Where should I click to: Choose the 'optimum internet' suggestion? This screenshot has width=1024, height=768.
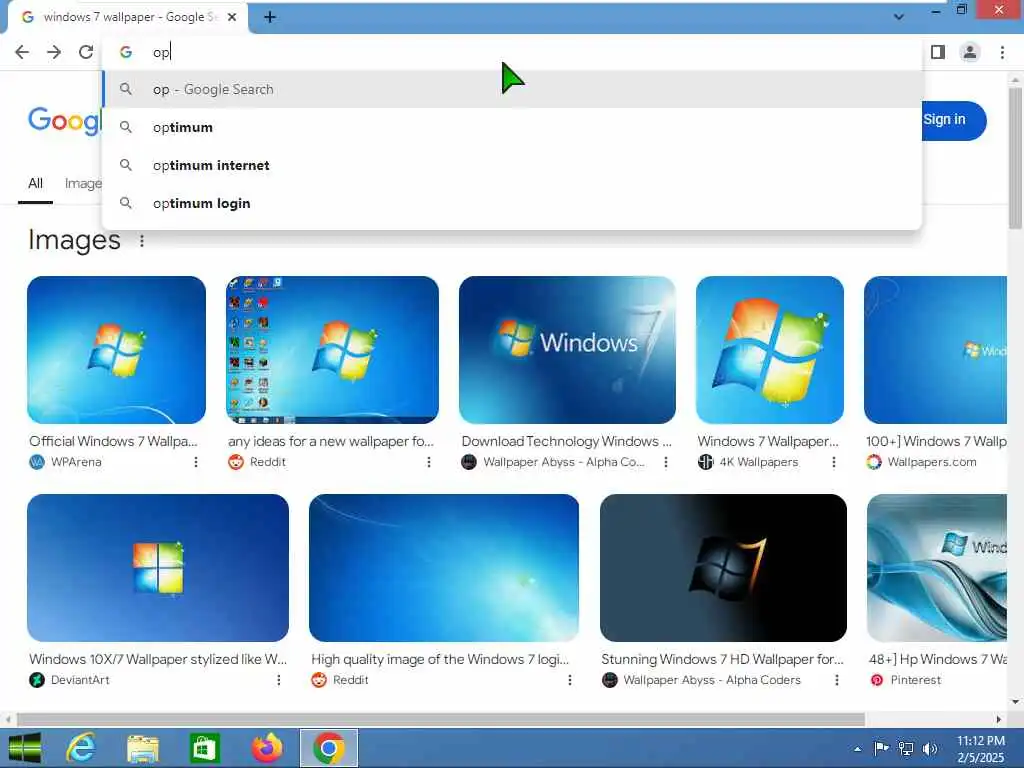pos(512,165)
